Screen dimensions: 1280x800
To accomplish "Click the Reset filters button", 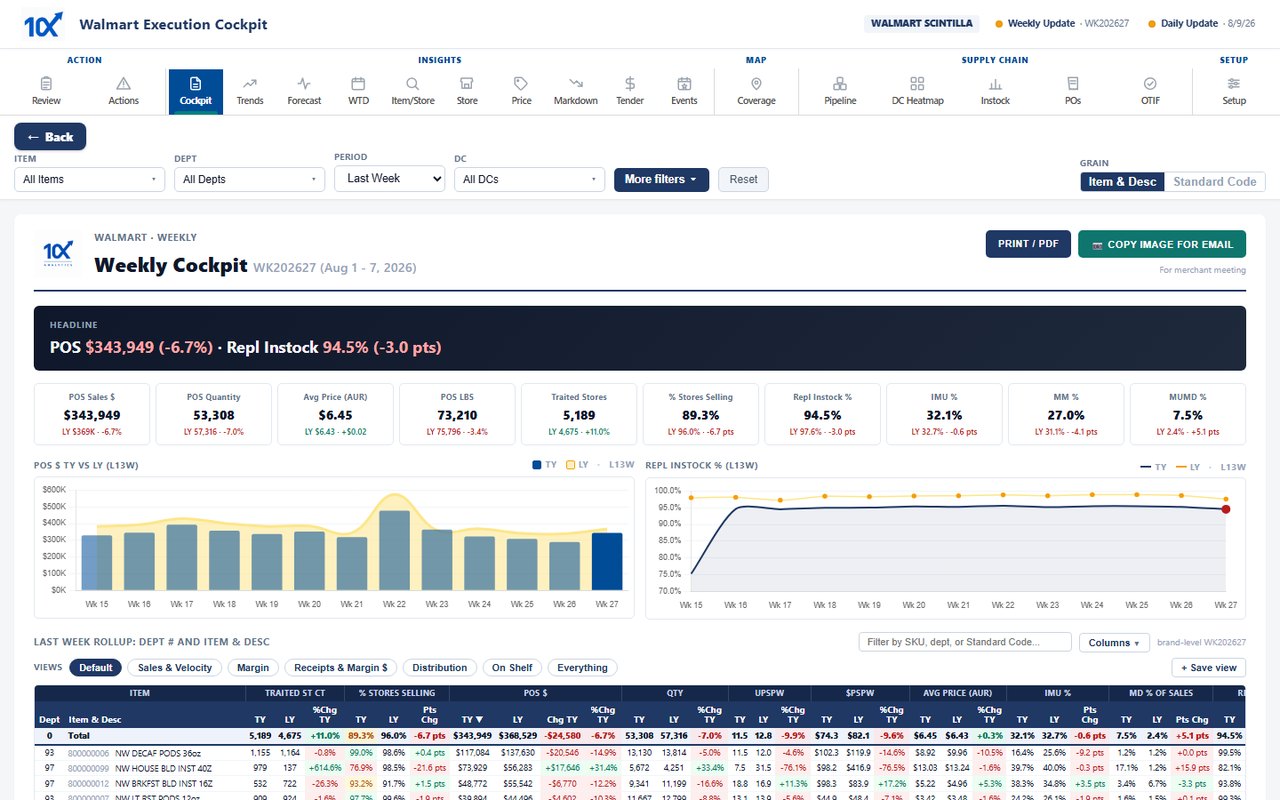I will 743,179.
